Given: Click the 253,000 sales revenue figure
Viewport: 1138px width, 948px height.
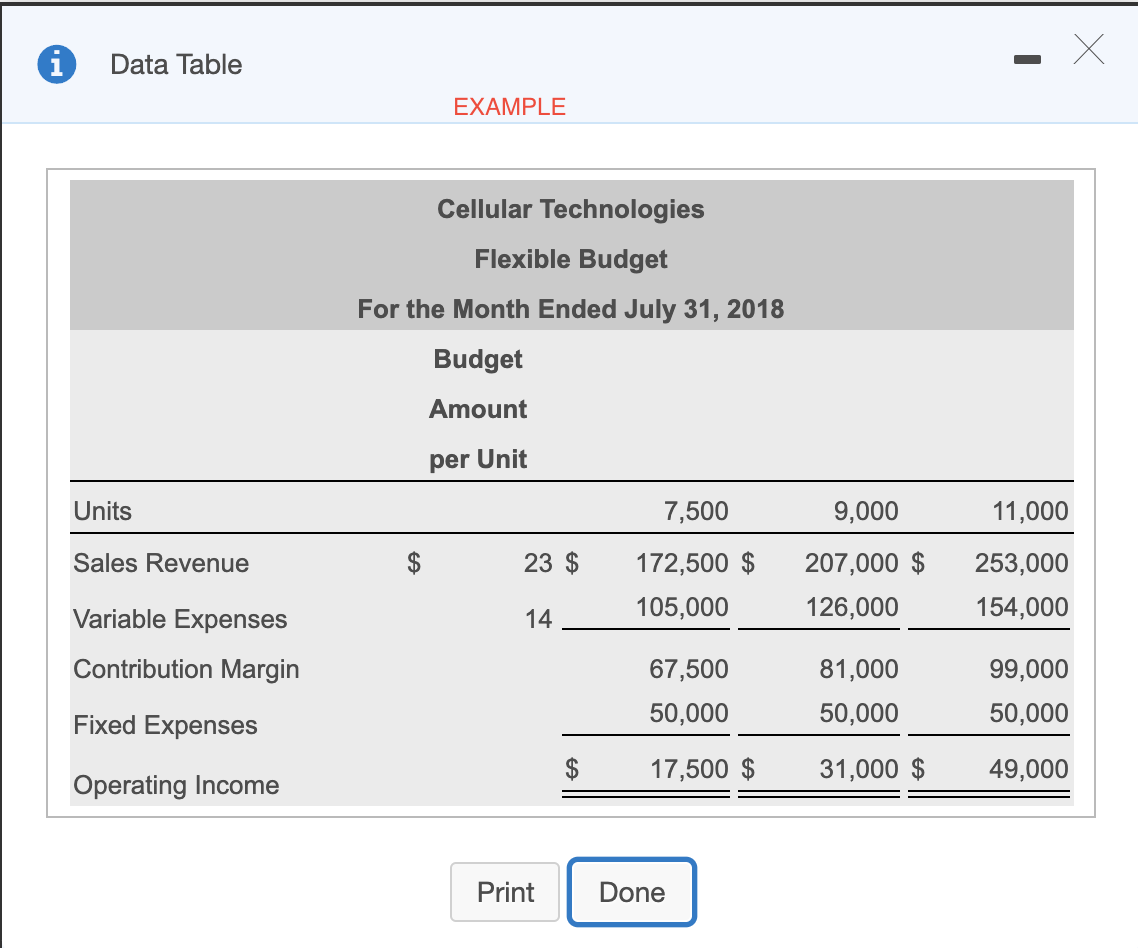Looking at the screenshot, I should click(1021, 563).
